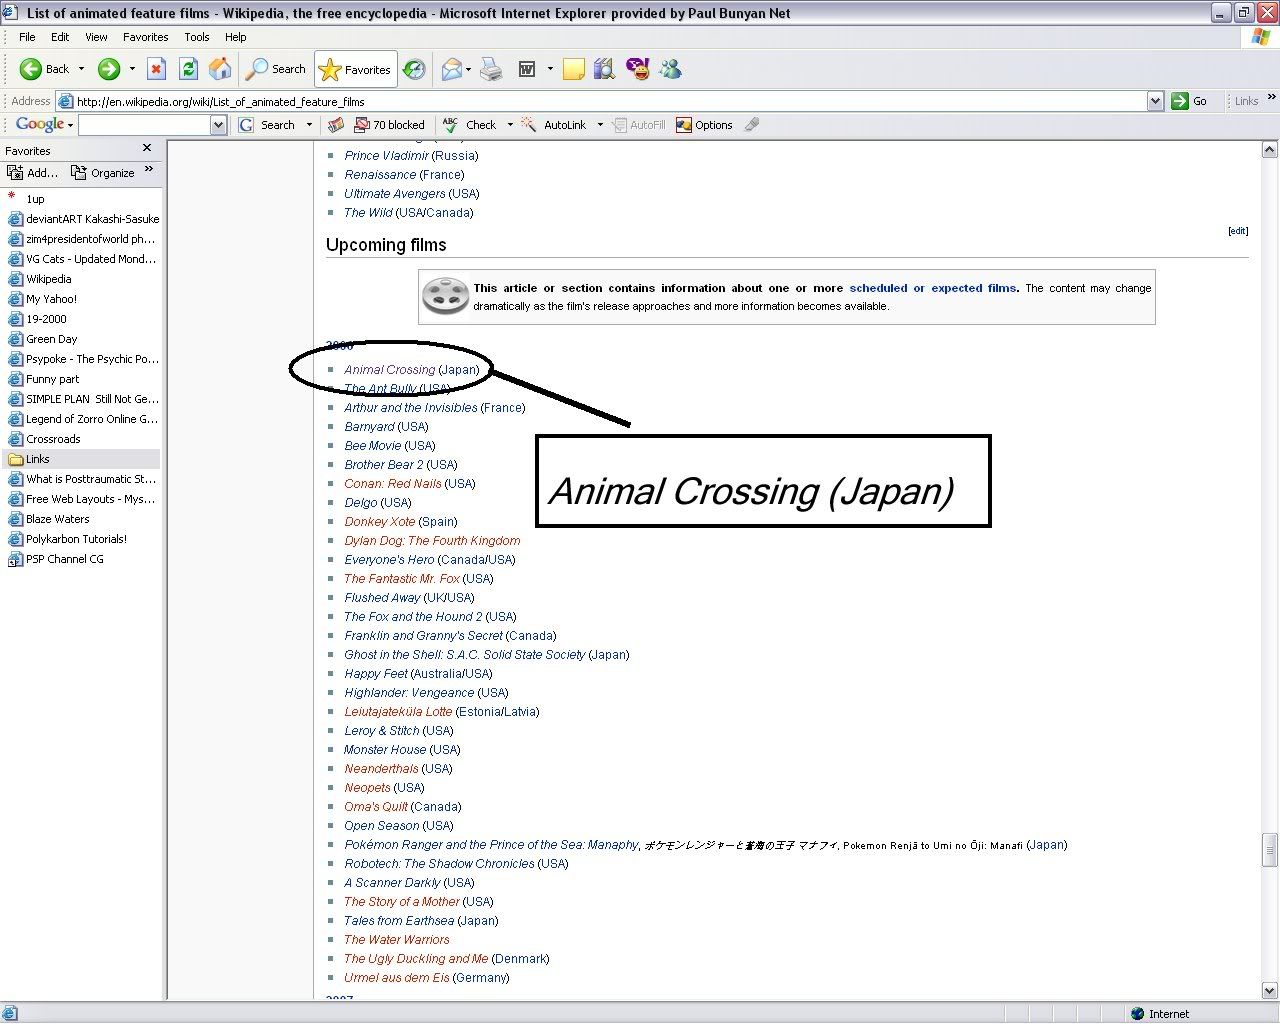Expand the AutoLink dropdown arrow
The image size is (1280, 1024).
coord(600,125)
